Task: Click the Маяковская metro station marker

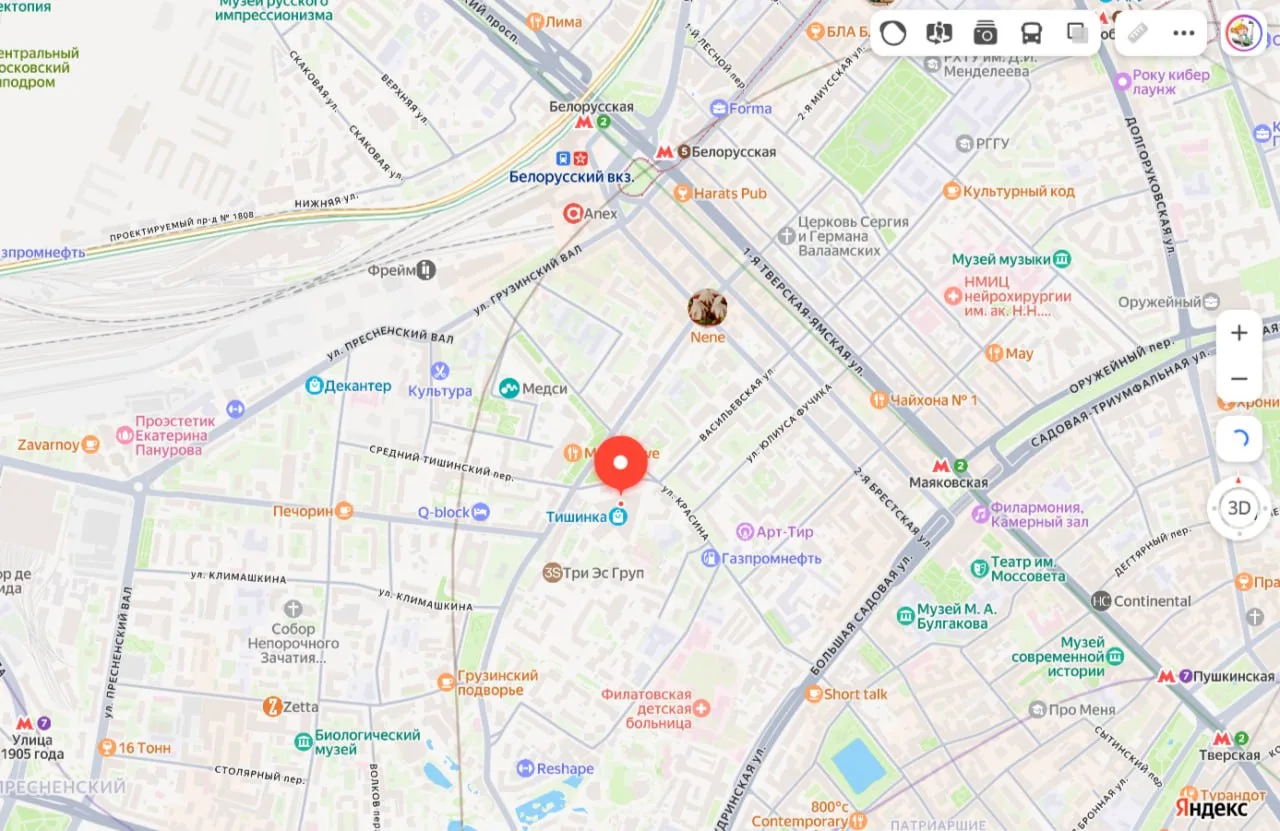Action: click(941, 465)
